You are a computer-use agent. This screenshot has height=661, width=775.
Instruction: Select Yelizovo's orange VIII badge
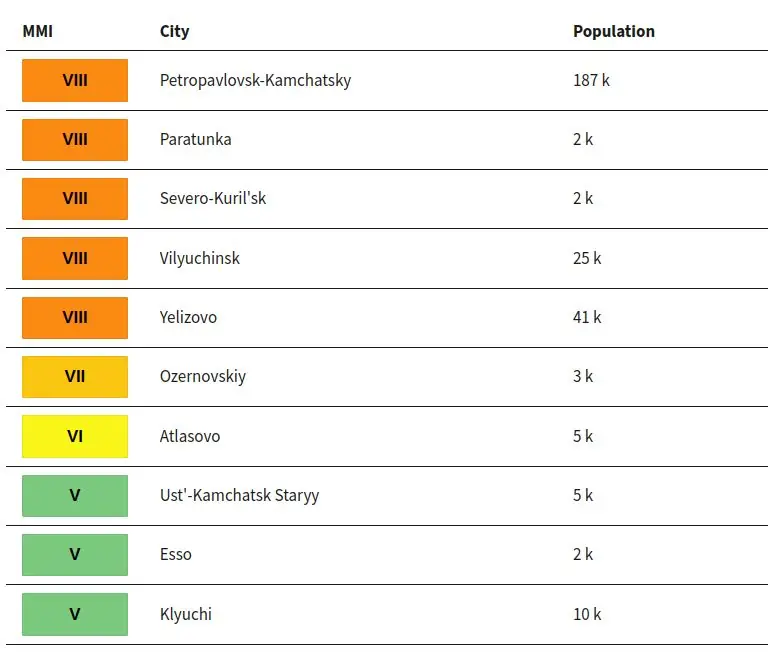pyautogui.click(x=75, y=317)
